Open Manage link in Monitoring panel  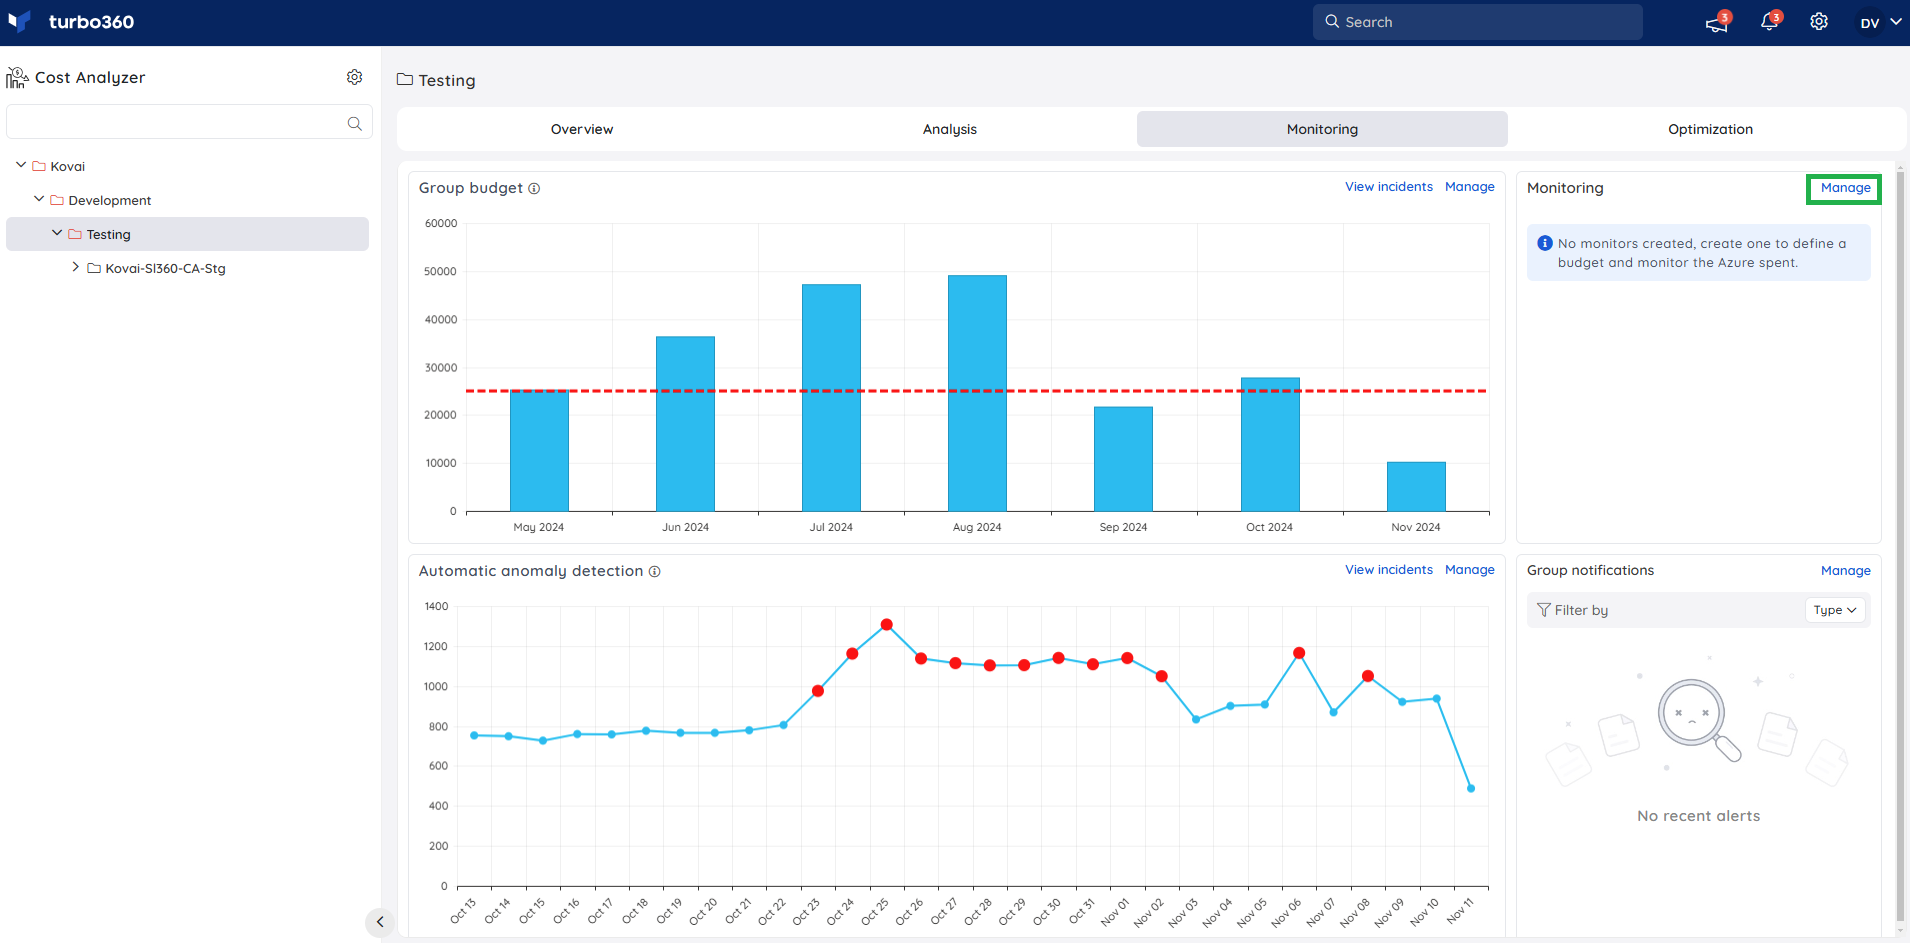1845,188
